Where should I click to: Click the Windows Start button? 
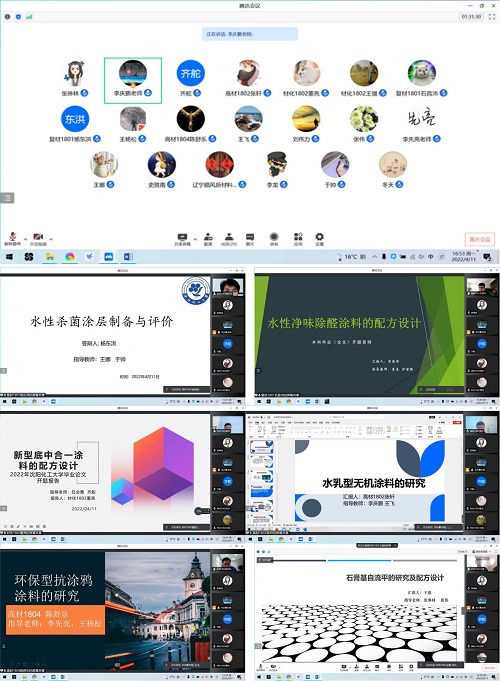click(9, 257)
